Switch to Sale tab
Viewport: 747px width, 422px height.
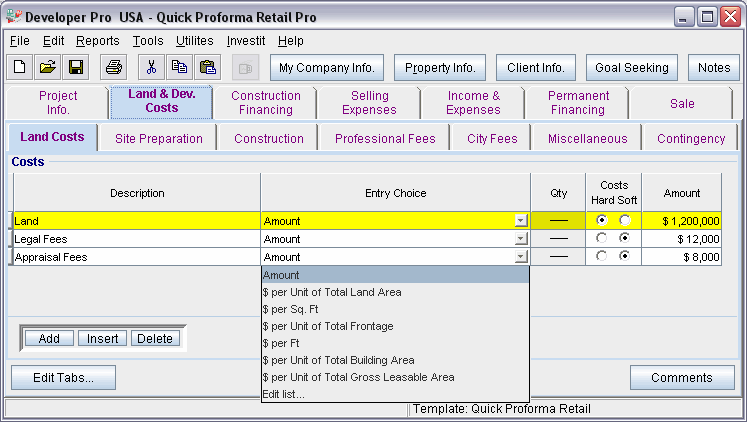682,103
